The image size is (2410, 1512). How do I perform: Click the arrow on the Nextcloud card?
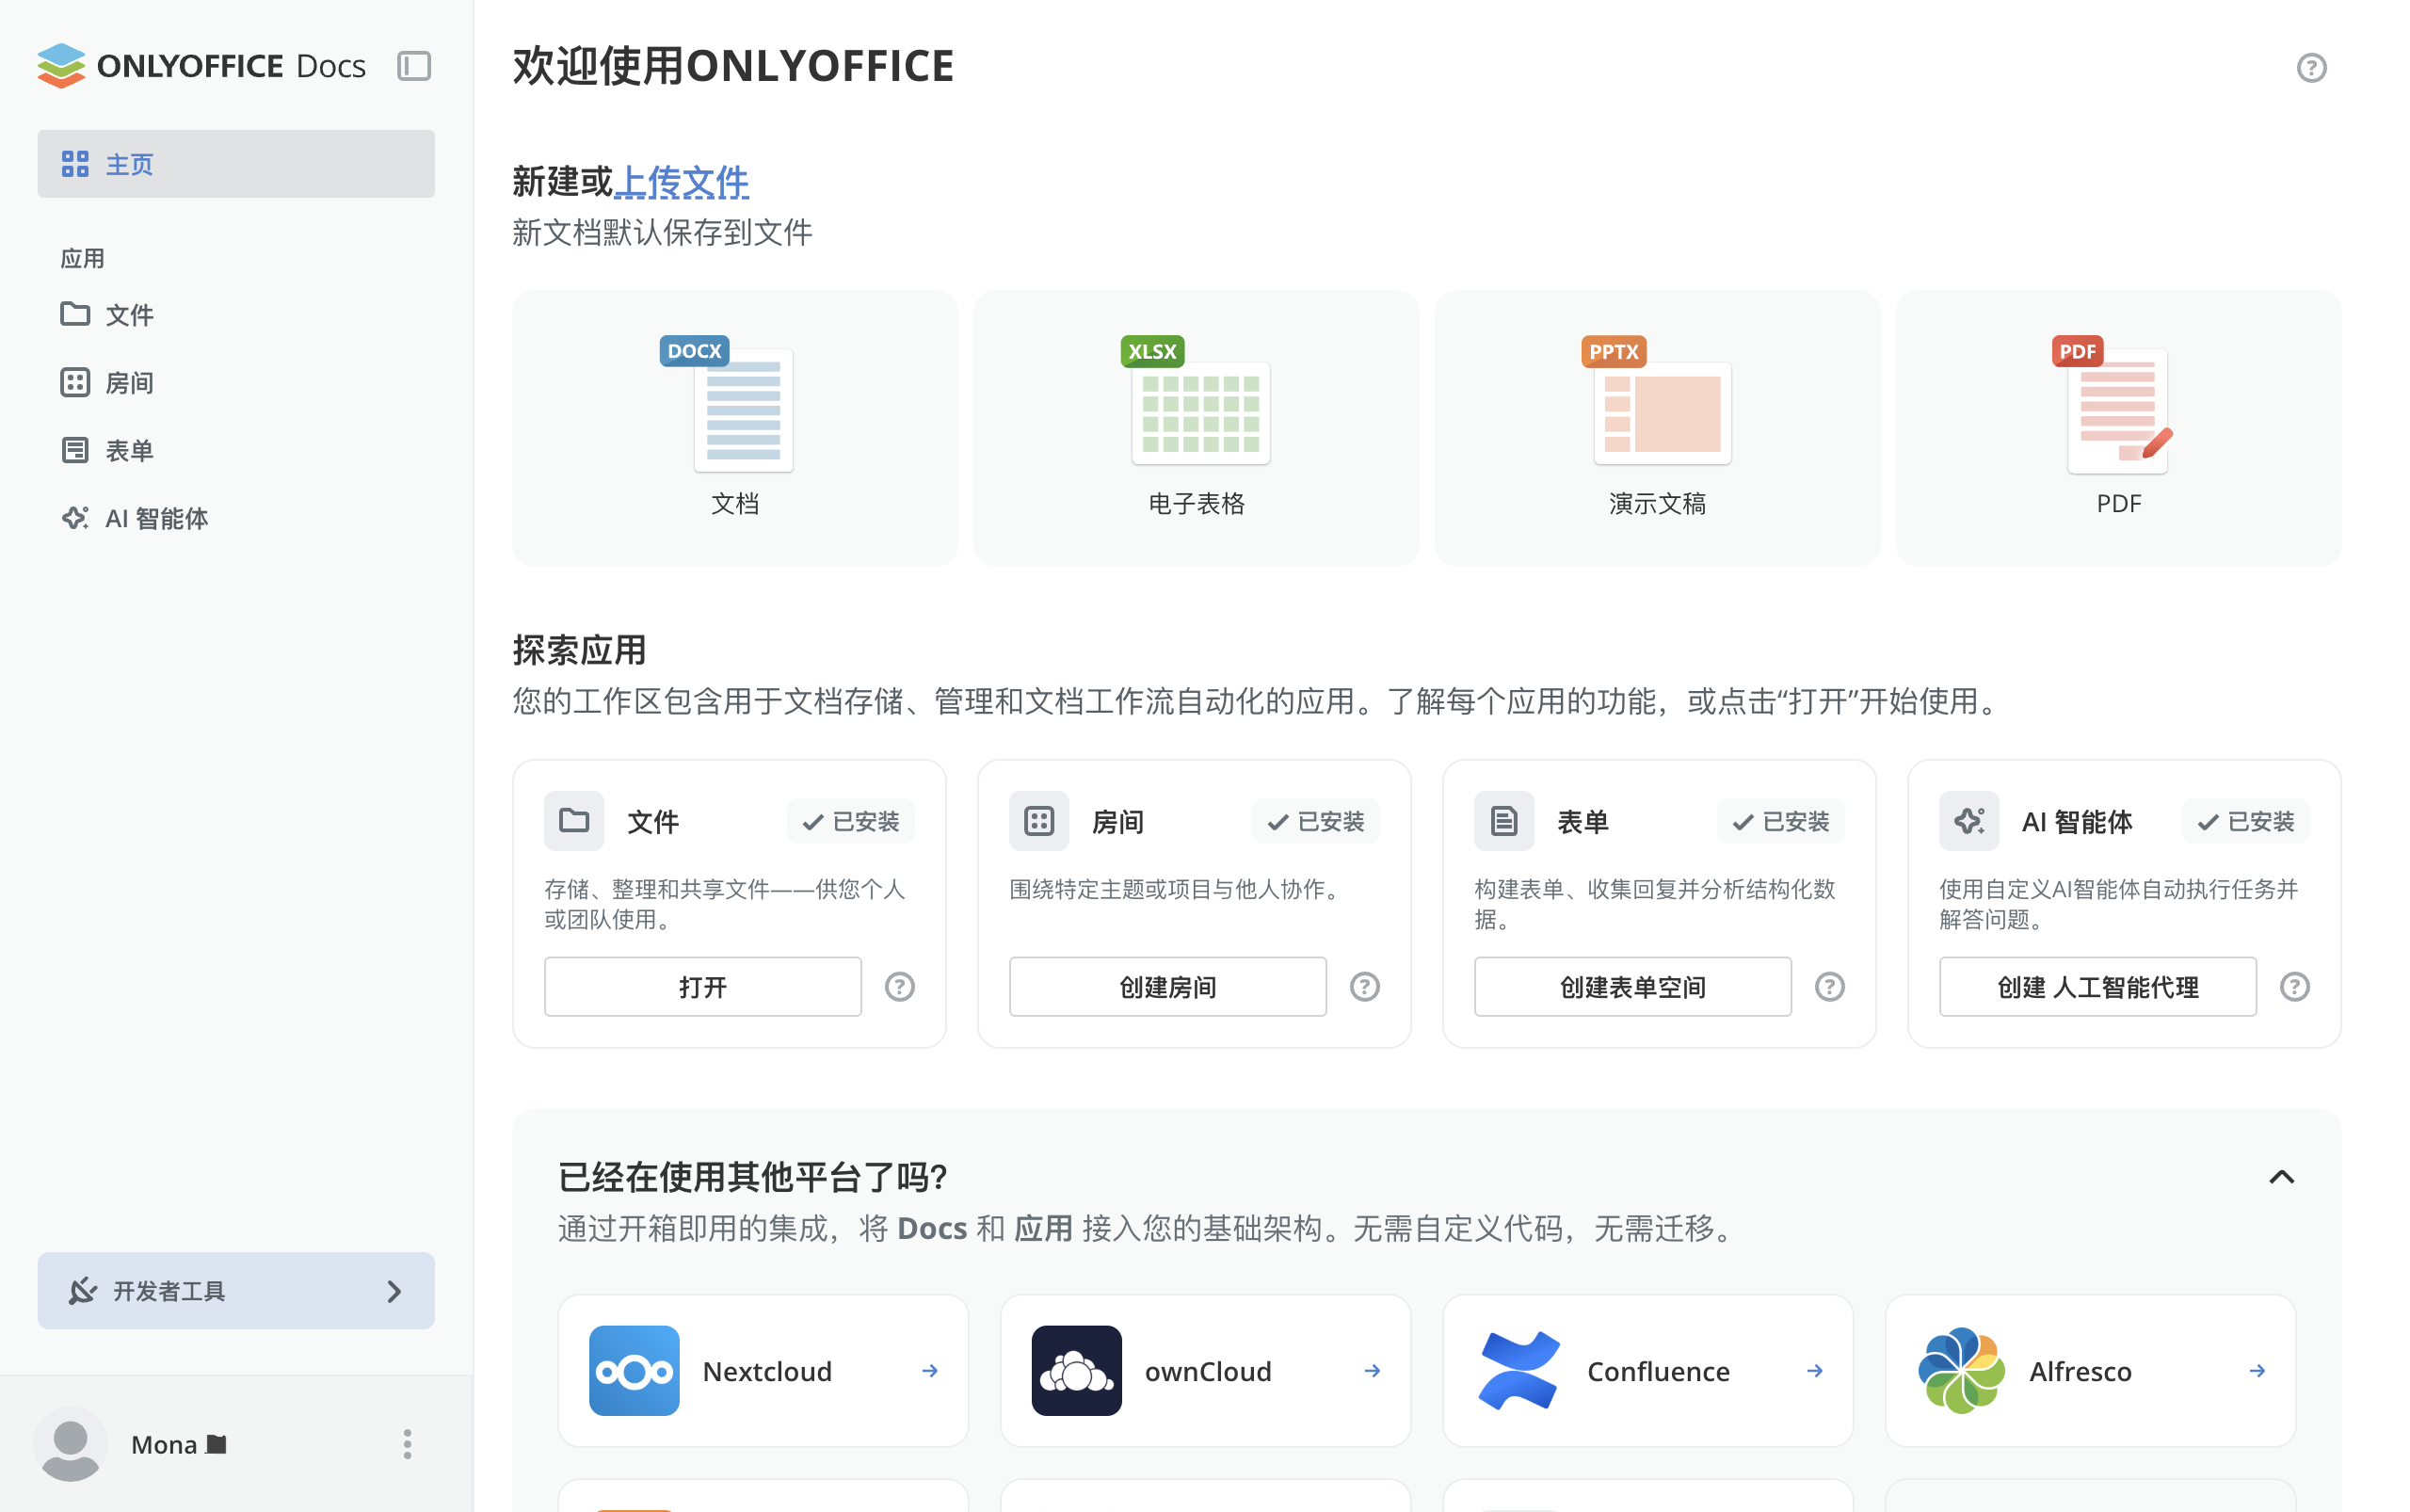[930, 1370]
